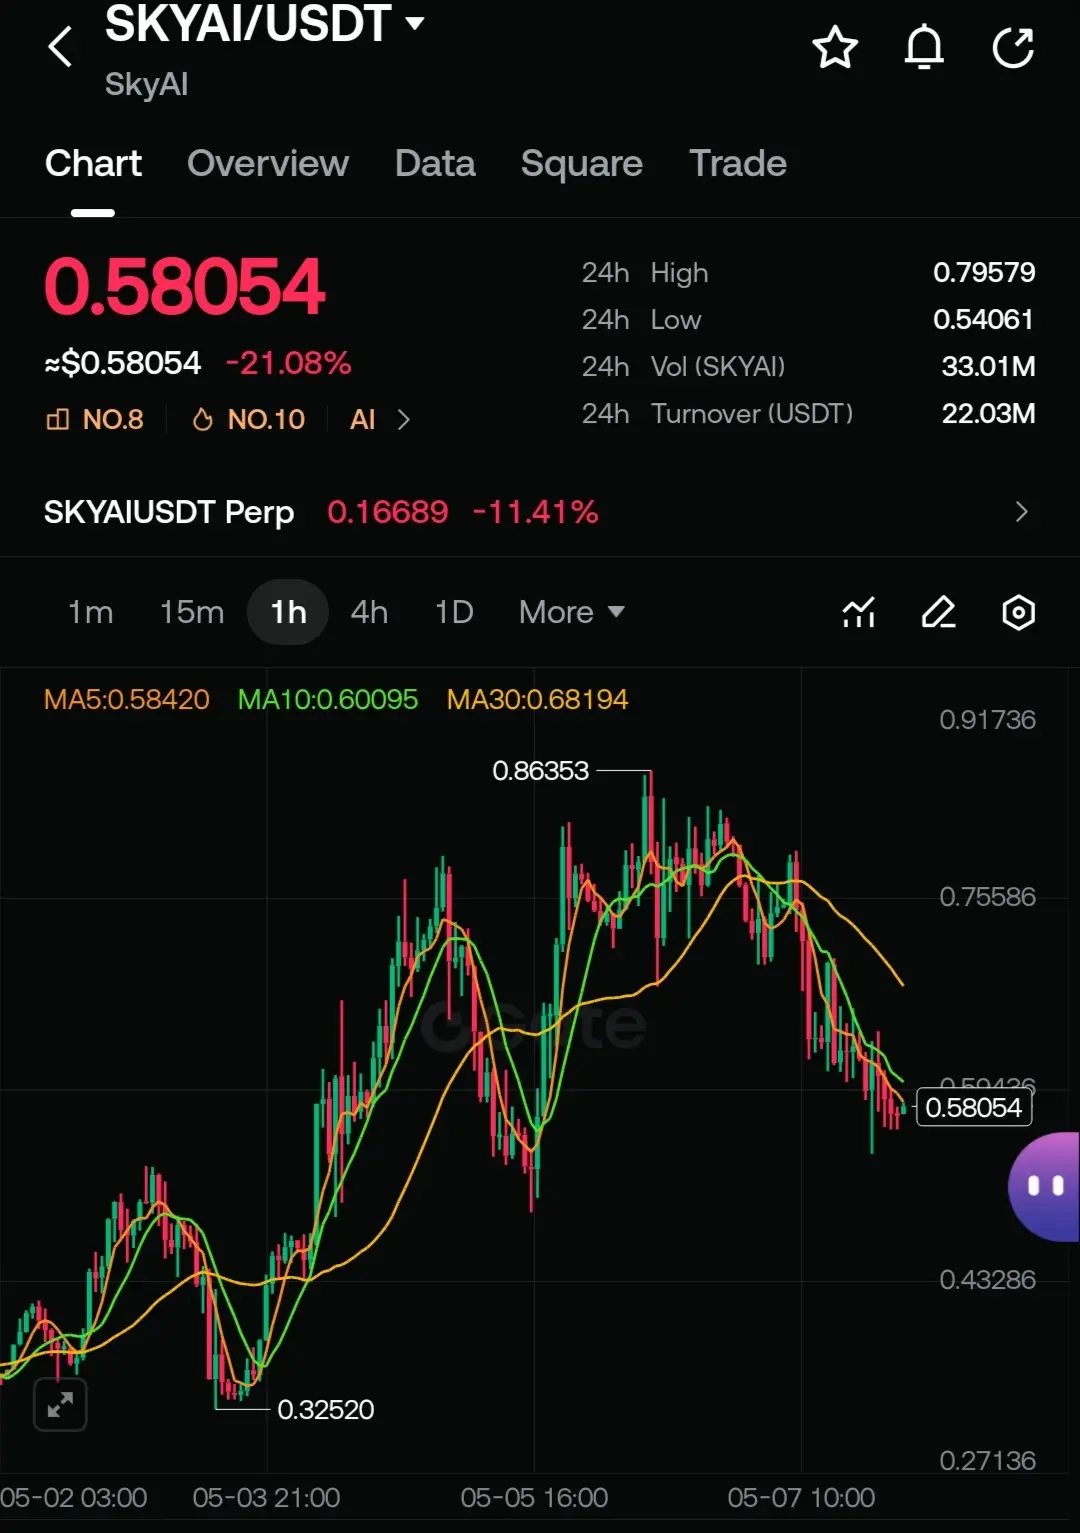1080x1533 pixels.
Task: Tap the 24h High value 0.79579
Action: (984, 272)
